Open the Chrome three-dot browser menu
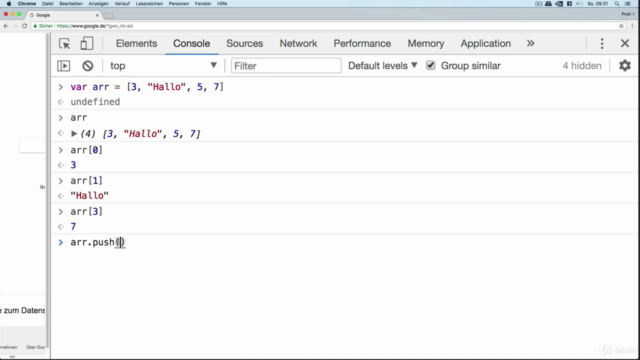Viewport: 640px width, 360px height. coord(632,26)
